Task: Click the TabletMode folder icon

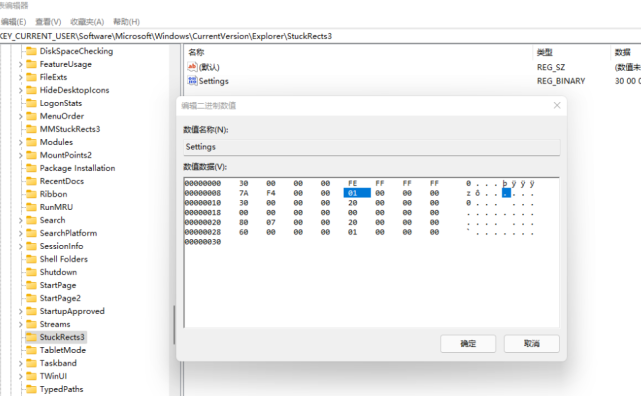Action: 31,350
